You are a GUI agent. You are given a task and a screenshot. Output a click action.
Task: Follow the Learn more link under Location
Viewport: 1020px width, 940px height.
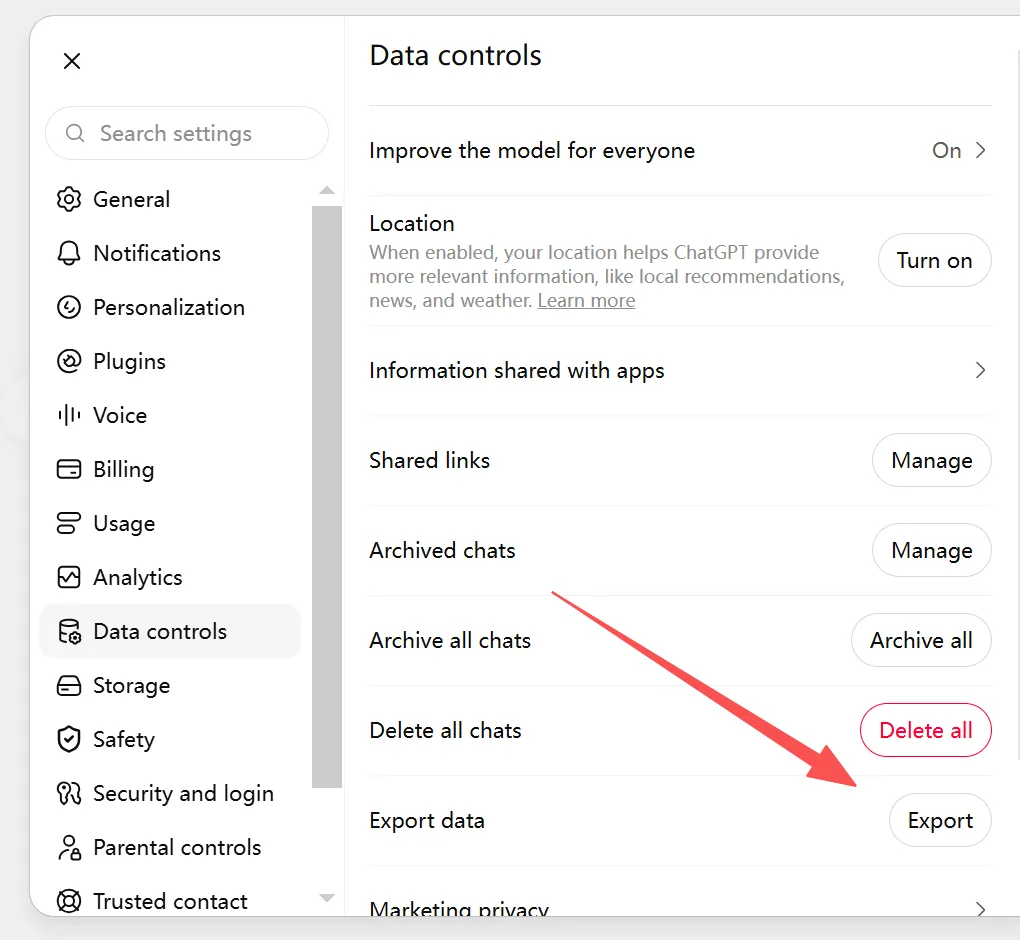click(586, 301)
